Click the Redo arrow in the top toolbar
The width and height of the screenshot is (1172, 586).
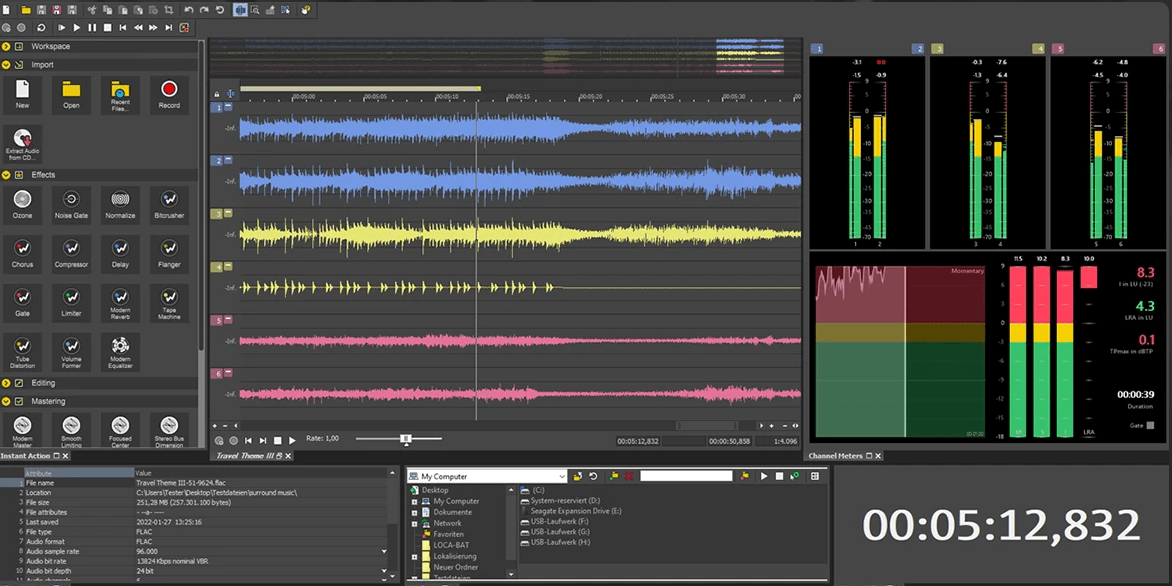(x=204, y=10)
